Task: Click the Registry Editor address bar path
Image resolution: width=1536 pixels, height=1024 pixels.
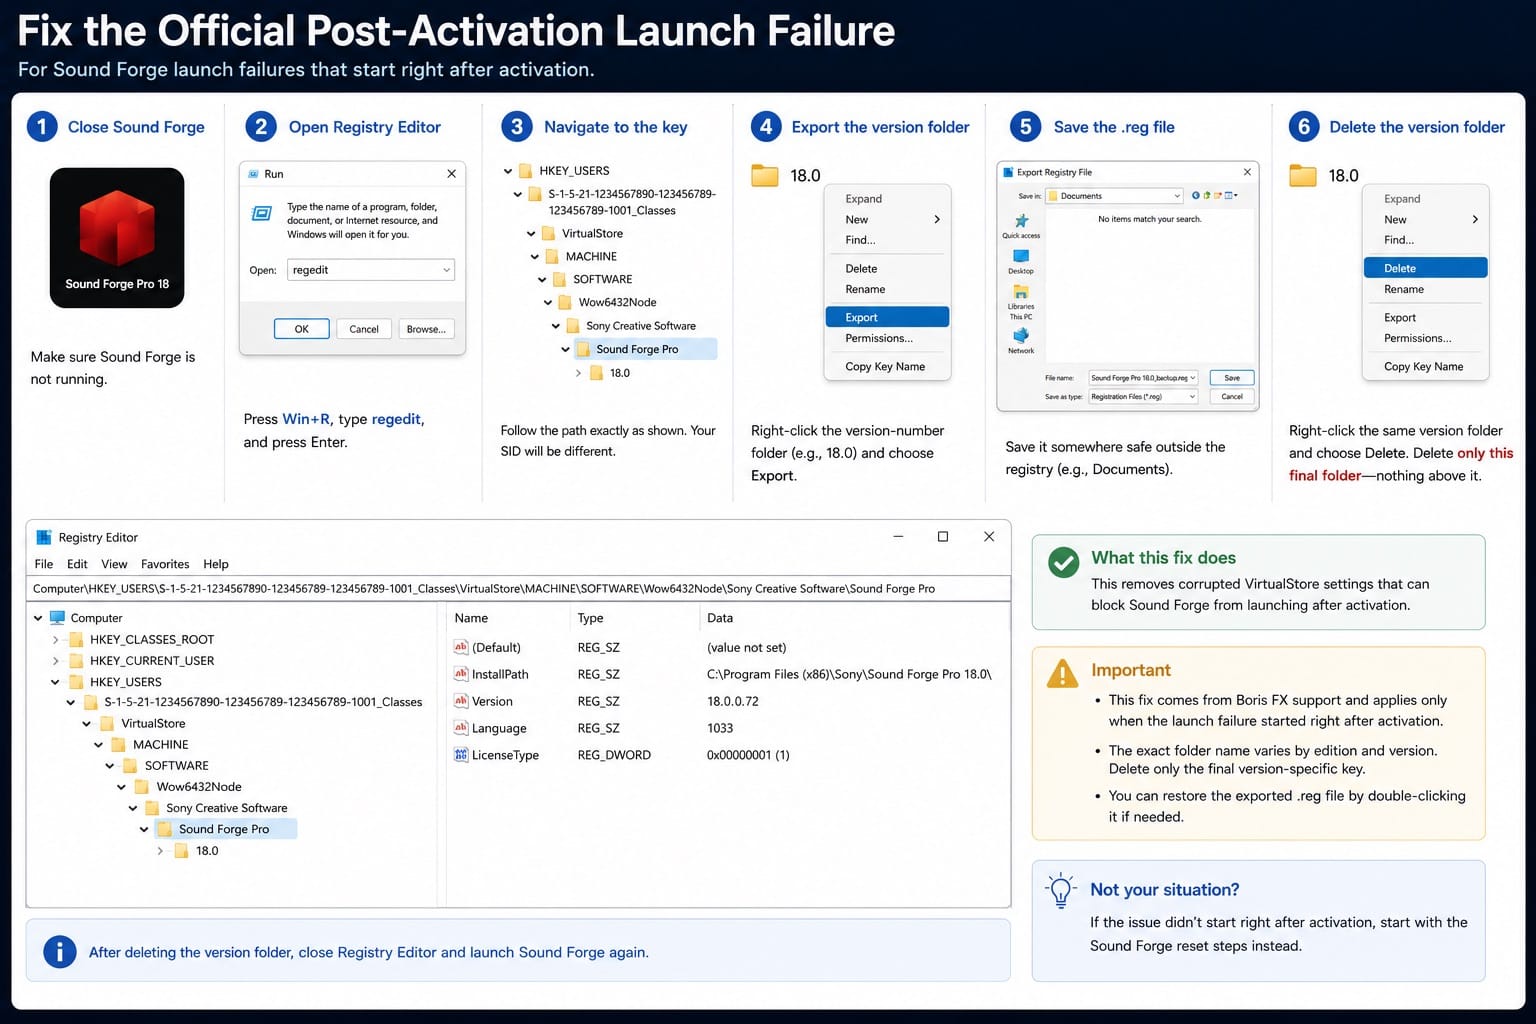Action: 518,589
